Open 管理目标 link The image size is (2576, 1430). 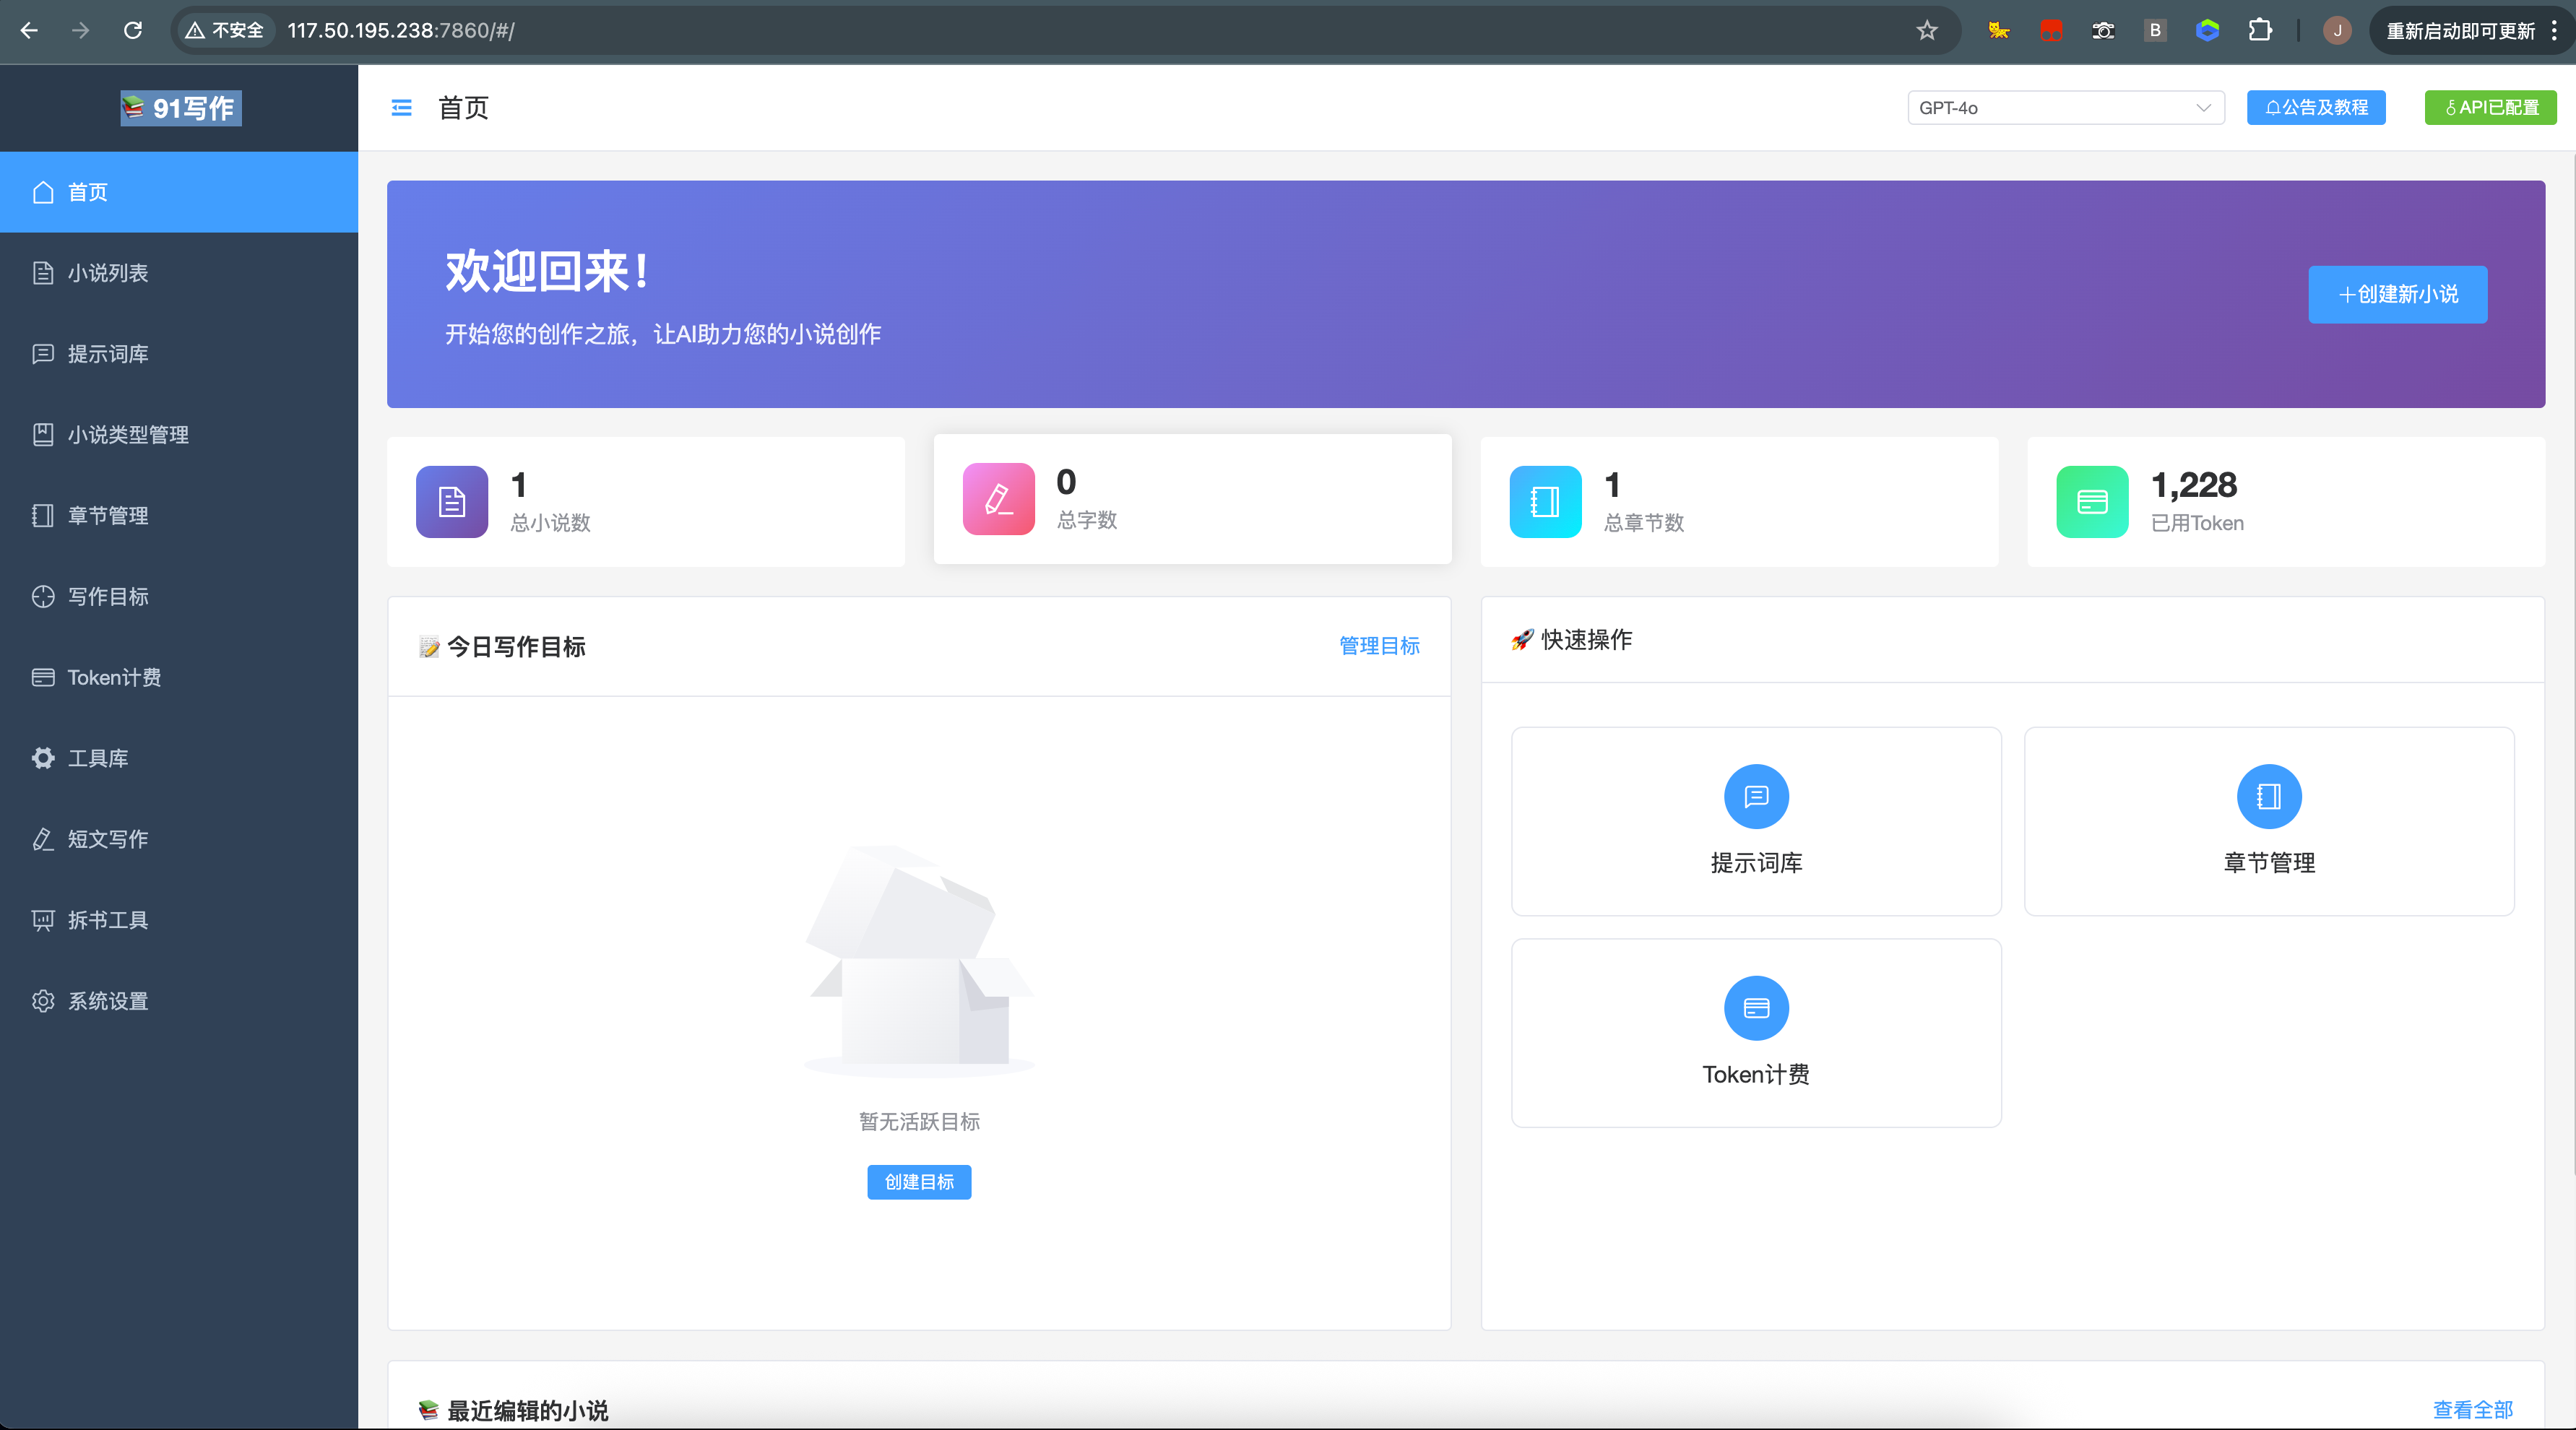1379,646
